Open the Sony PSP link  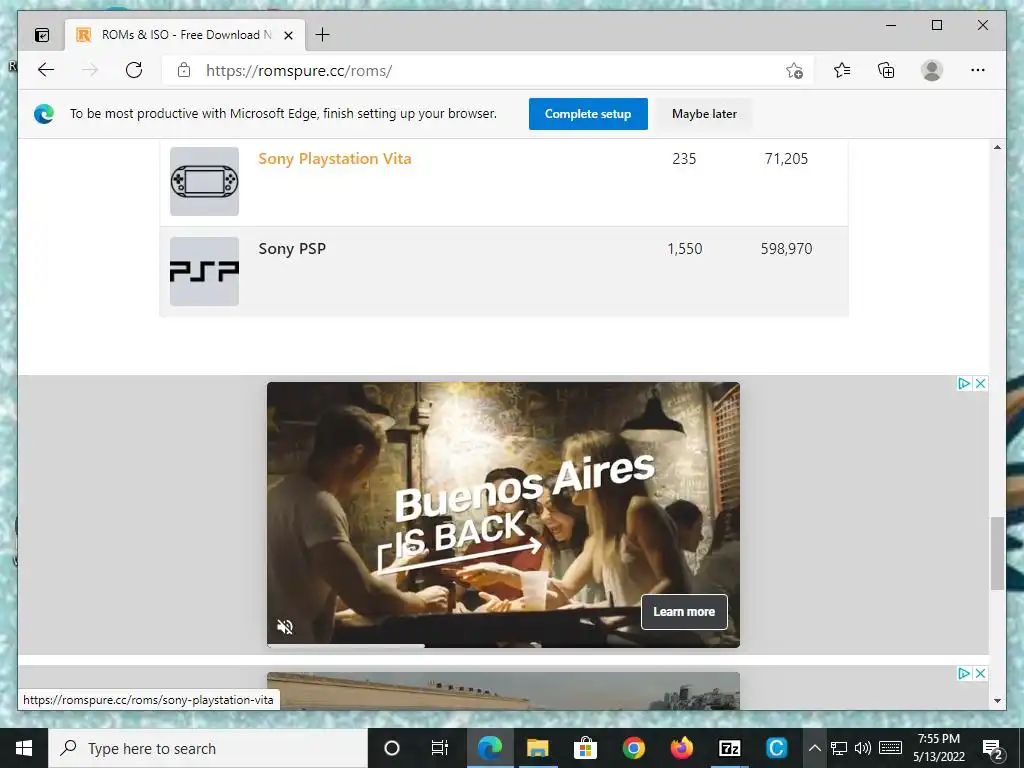pyautogui.click(x=292, y=249)
